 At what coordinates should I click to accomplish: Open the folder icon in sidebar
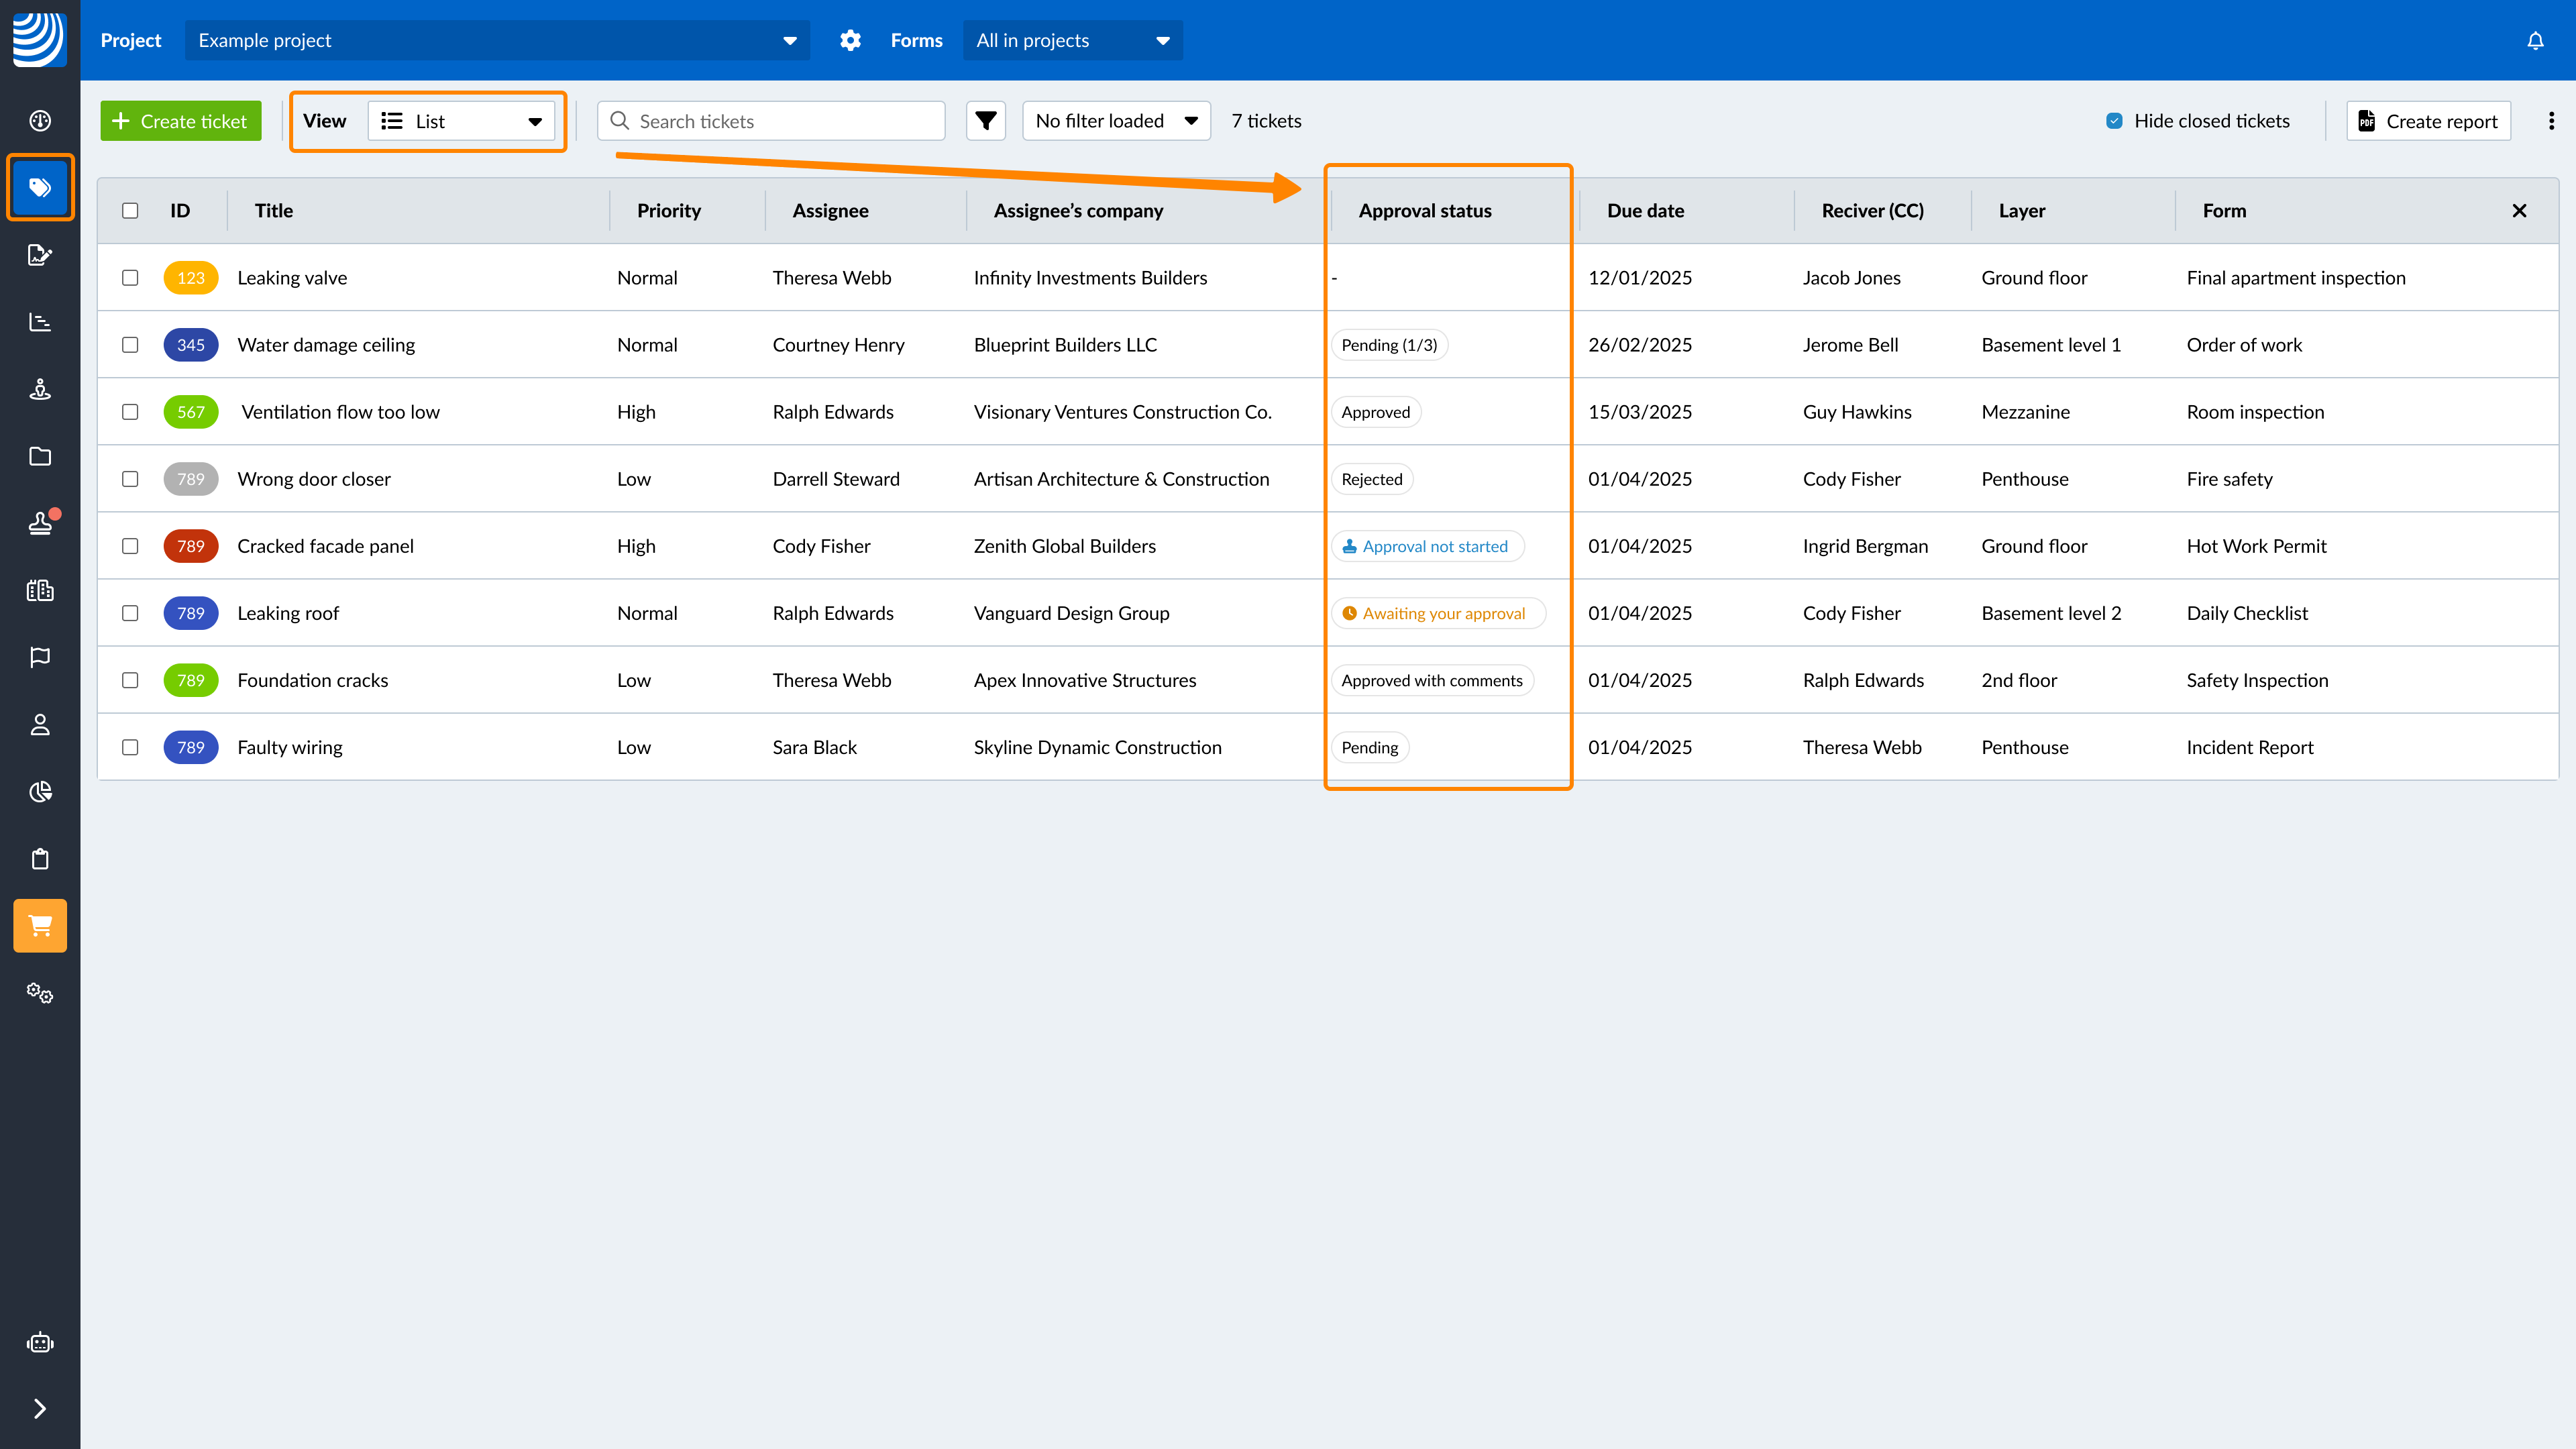tap(40, 456)
